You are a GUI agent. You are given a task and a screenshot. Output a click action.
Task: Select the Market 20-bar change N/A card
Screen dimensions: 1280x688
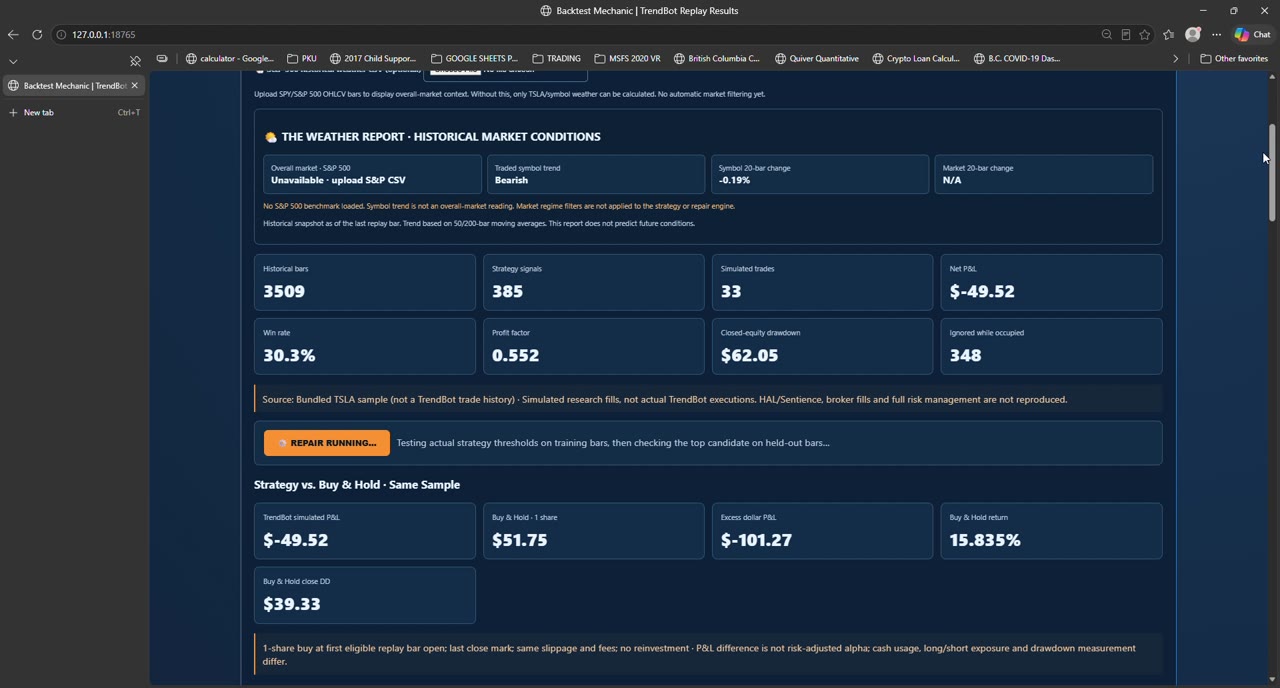click(1044, 174)
